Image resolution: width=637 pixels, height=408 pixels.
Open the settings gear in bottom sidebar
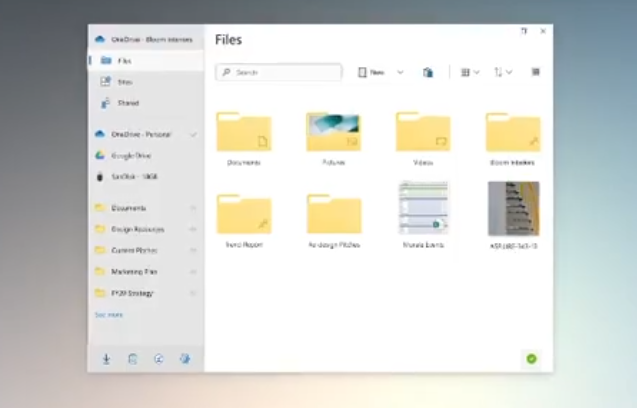click(184, 359)
